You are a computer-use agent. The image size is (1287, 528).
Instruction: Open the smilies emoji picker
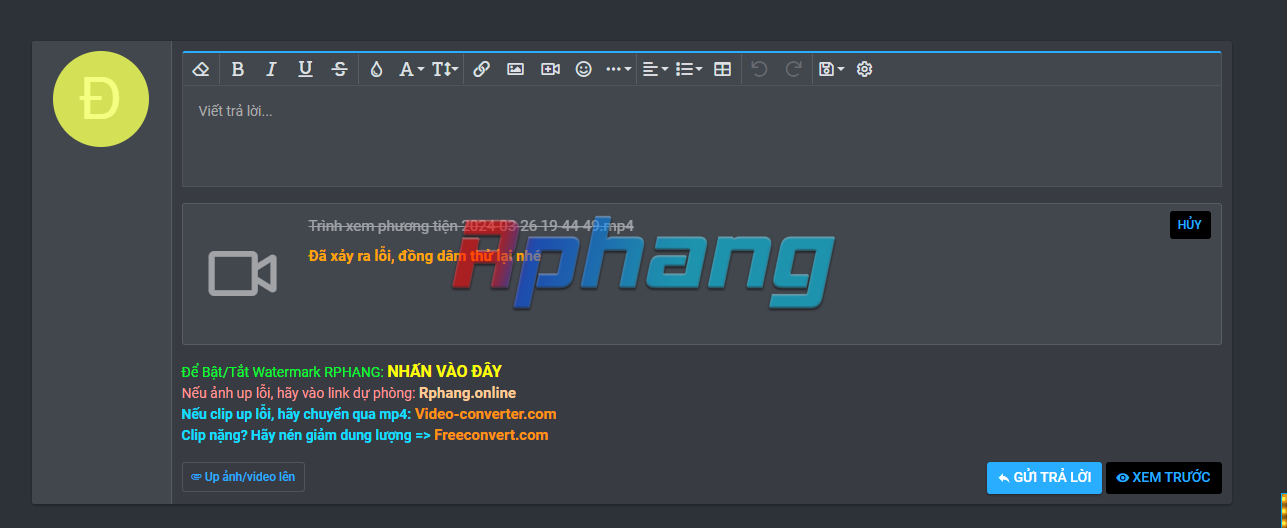(584, 69)
